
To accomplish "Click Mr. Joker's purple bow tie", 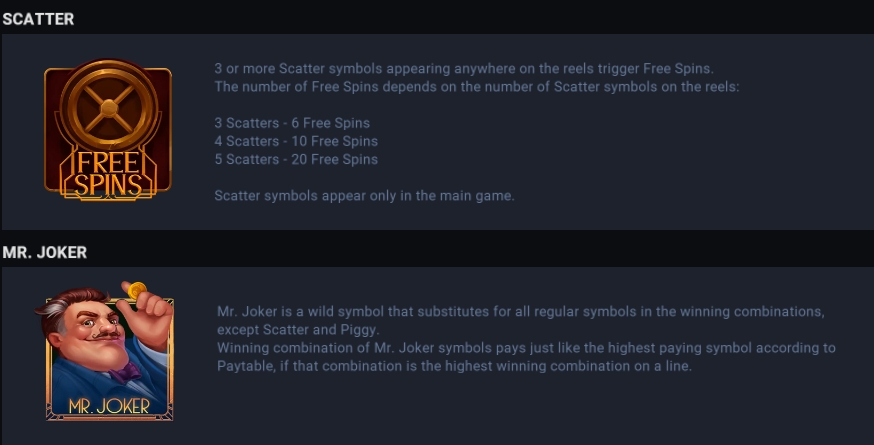I will point(127,372).
